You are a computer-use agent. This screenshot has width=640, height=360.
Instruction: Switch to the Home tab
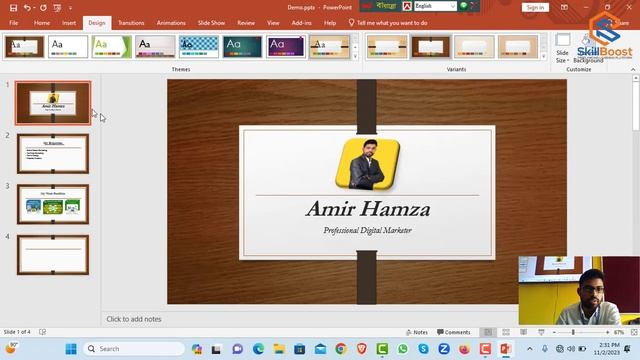click(42, 23)
